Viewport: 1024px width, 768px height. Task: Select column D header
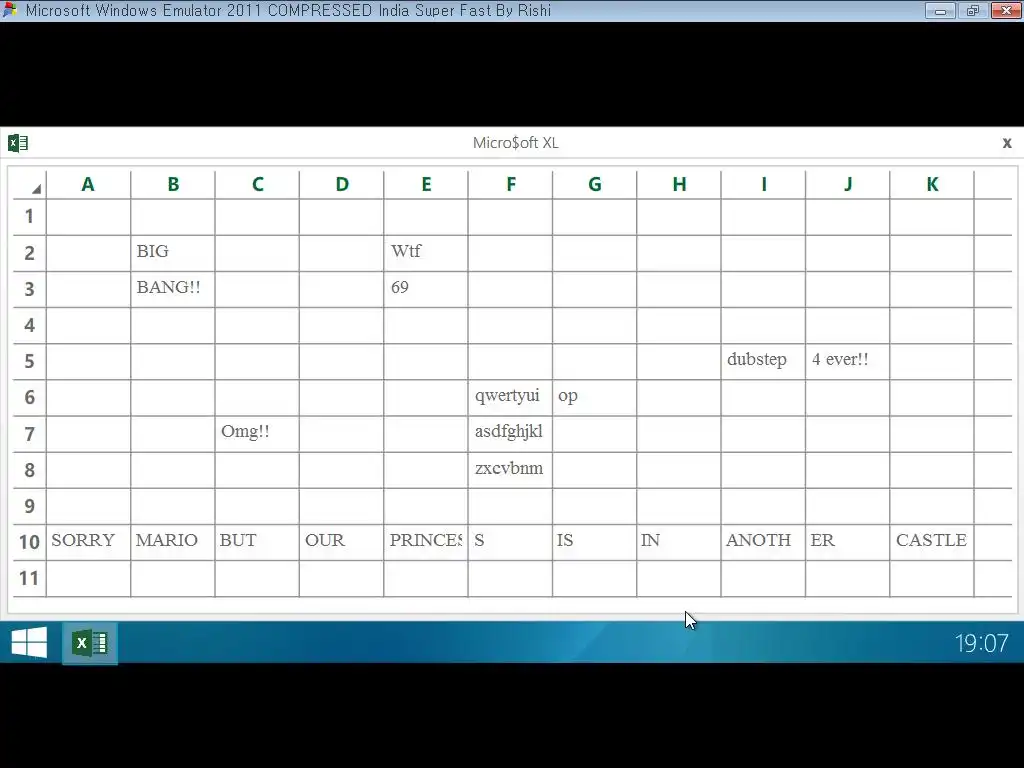coord(342,185)
